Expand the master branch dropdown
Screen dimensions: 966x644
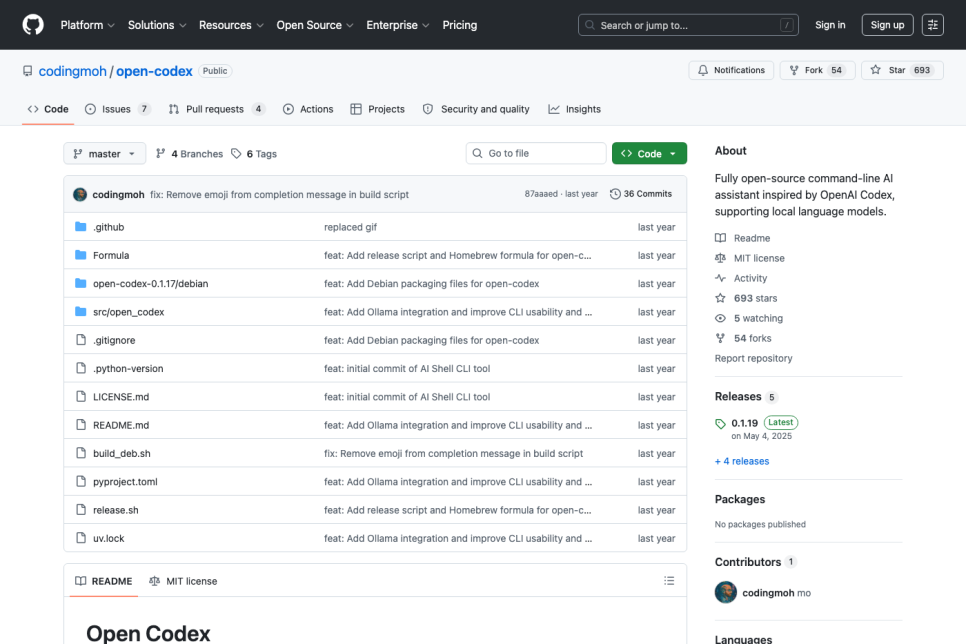(105, 153)
